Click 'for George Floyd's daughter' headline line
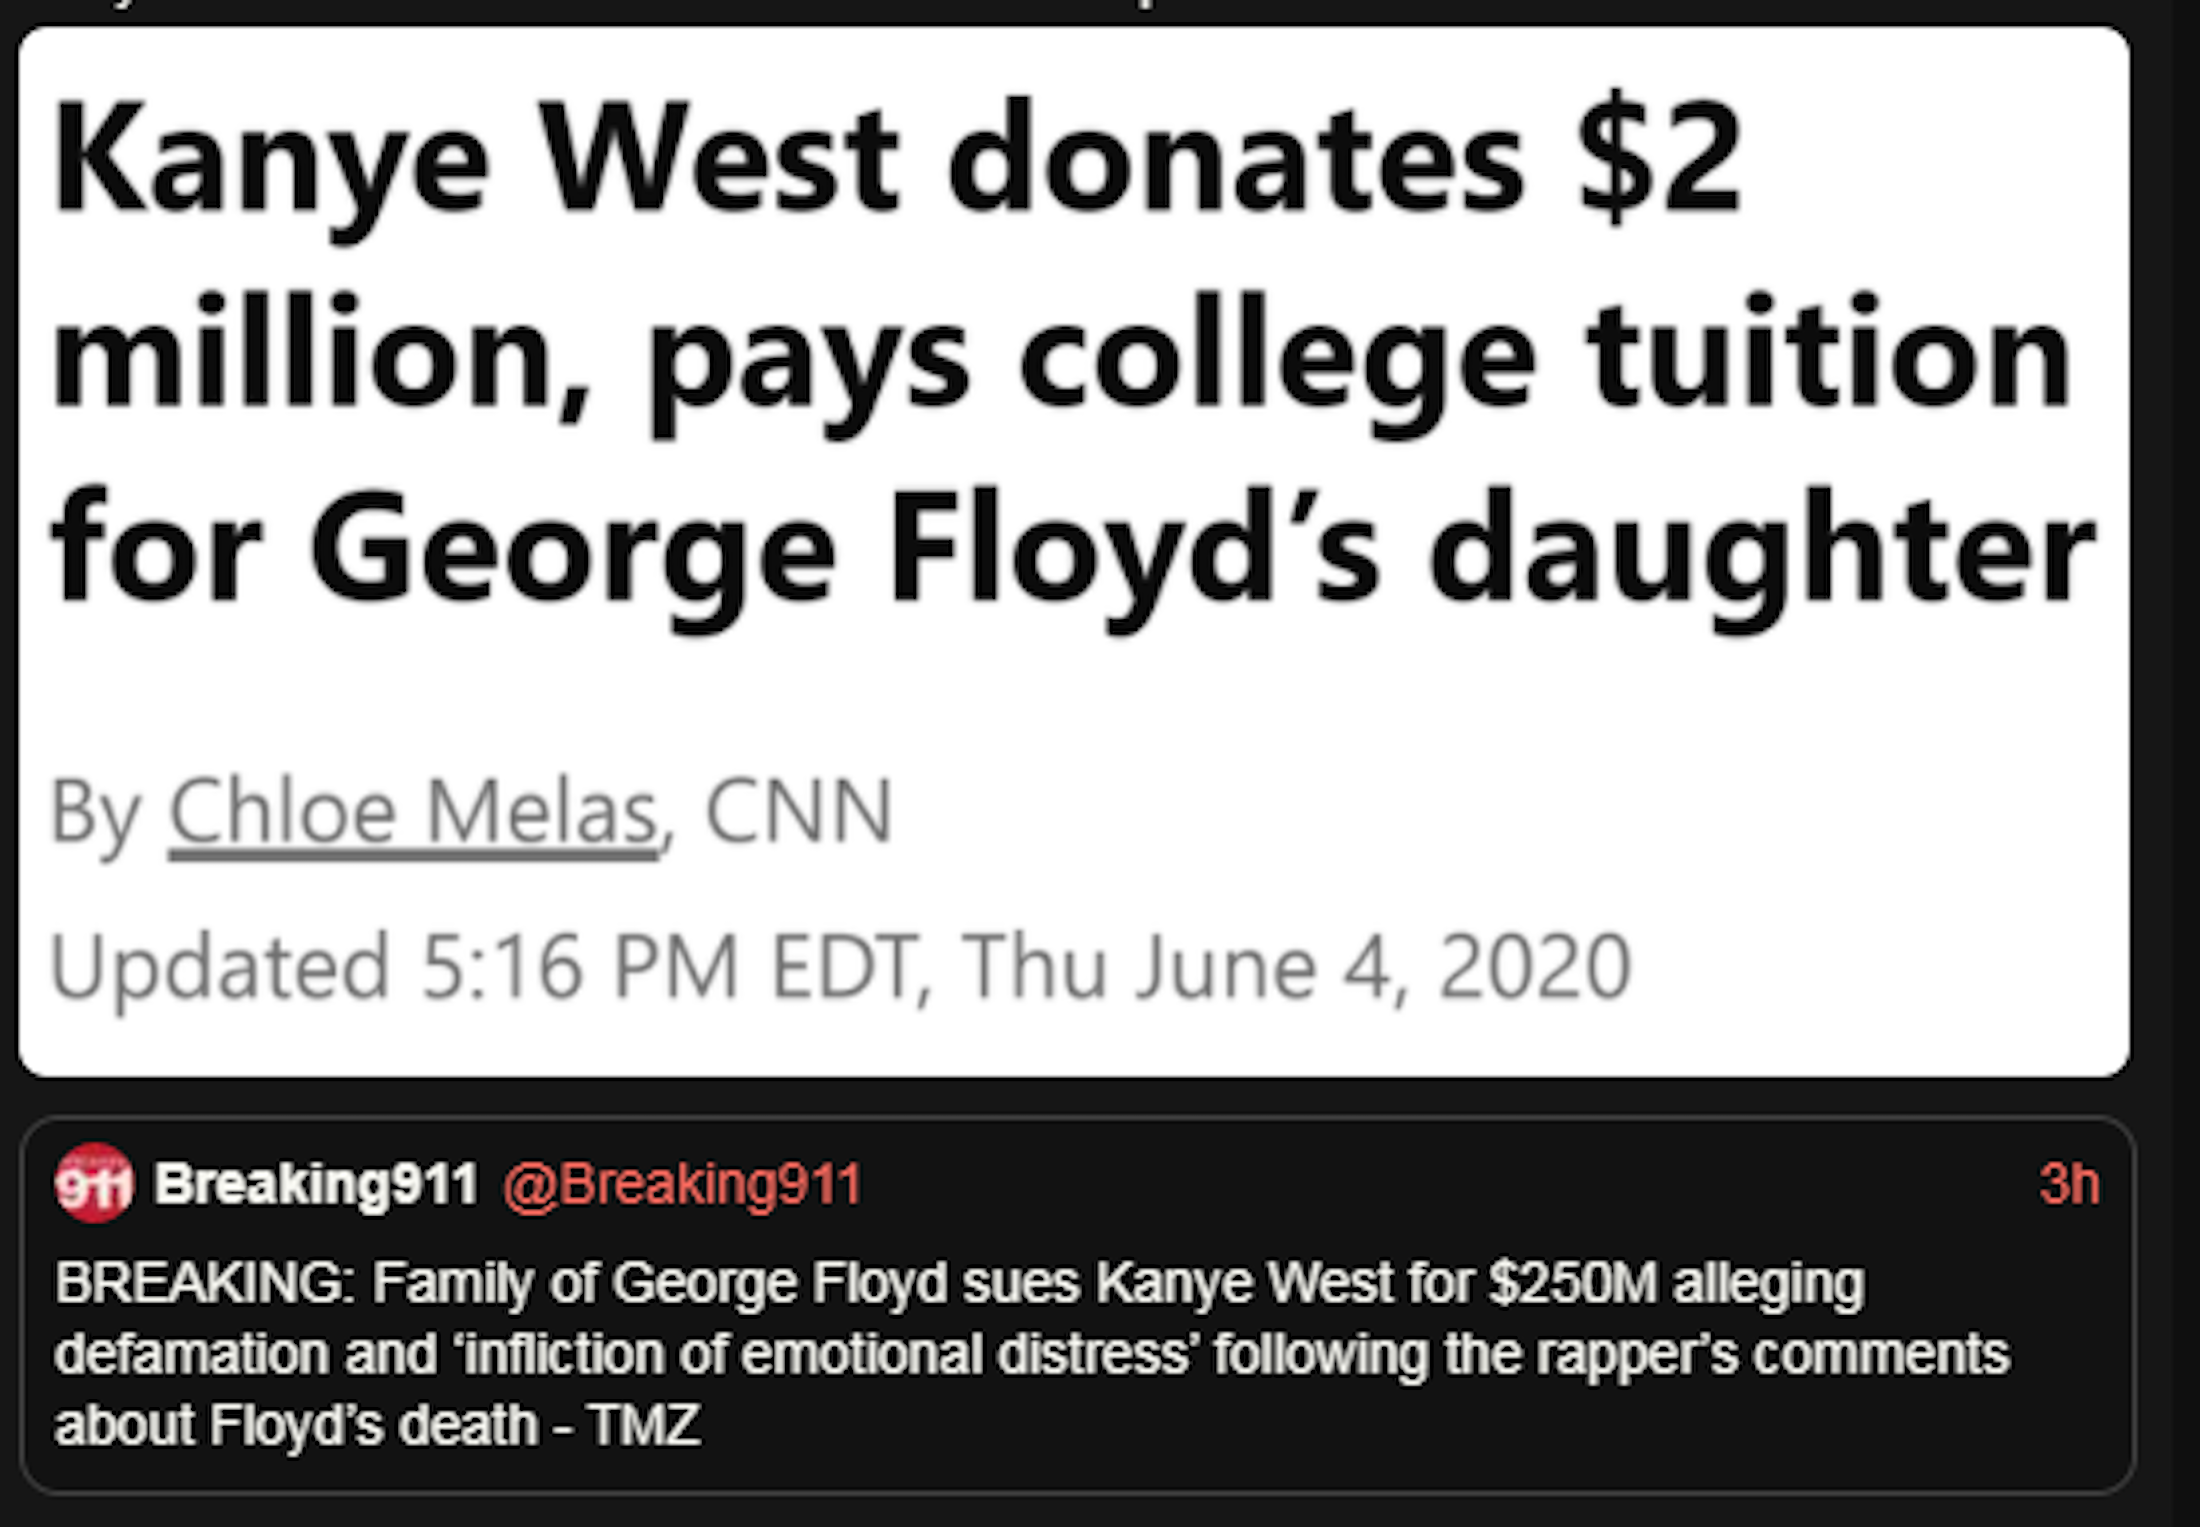Screen dimensions: 2200x1527 click(x=1072, y=550)
